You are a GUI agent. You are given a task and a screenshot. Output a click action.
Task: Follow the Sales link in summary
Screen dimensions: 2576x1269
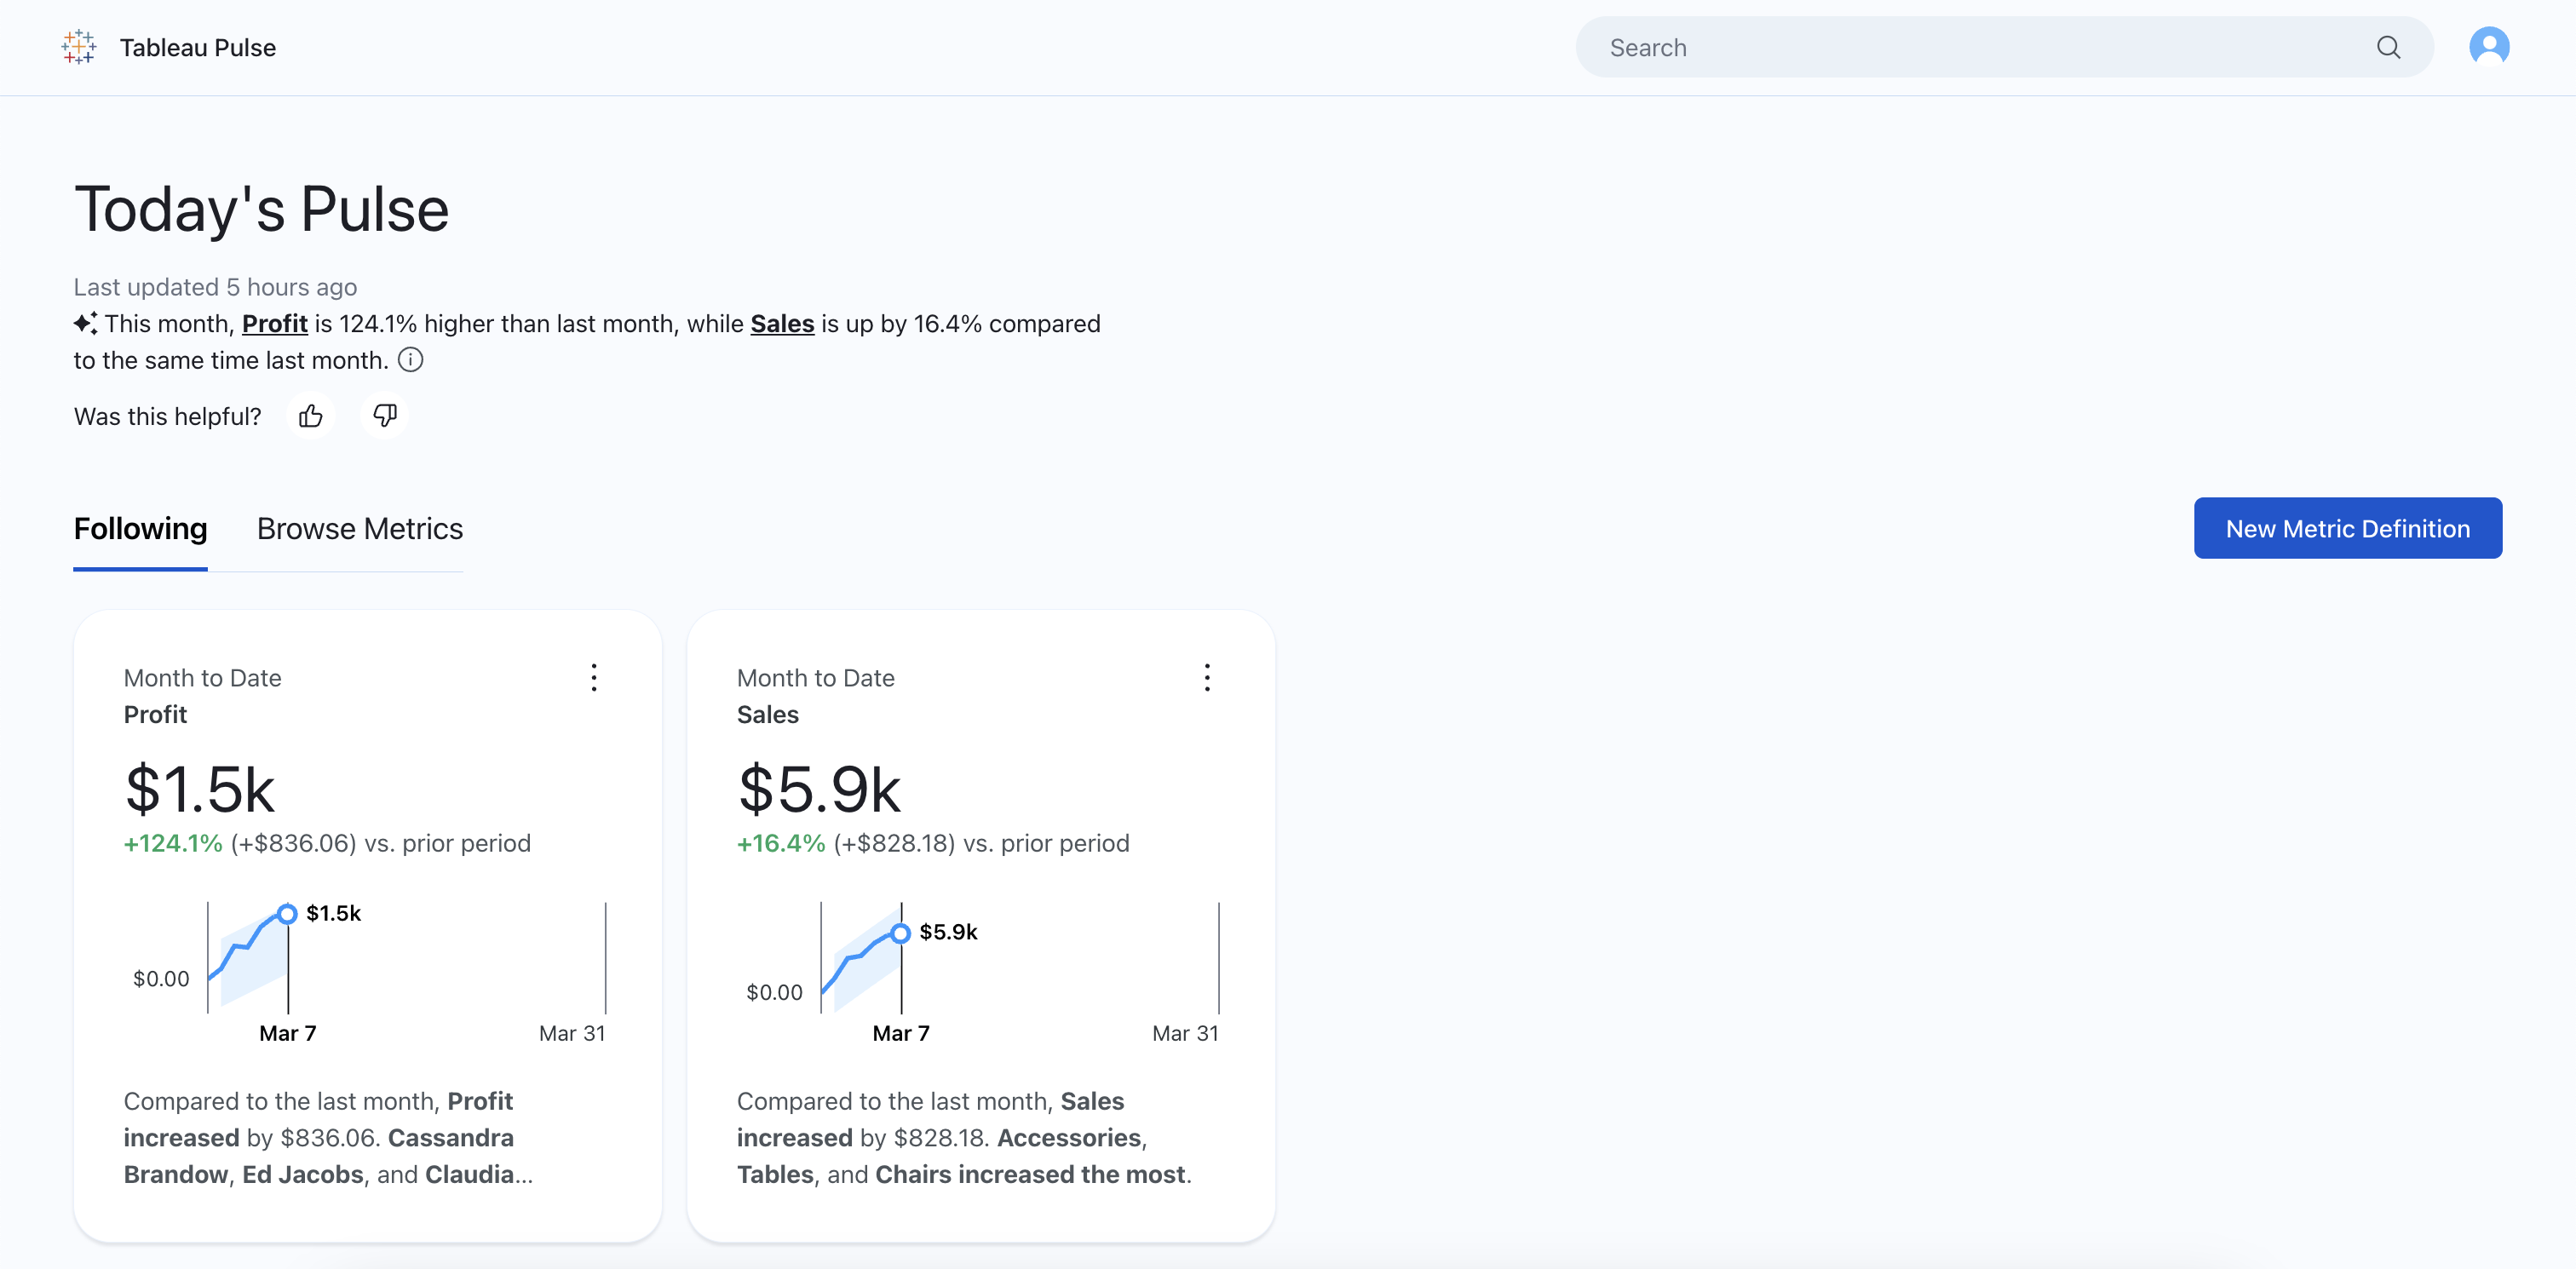782,324
